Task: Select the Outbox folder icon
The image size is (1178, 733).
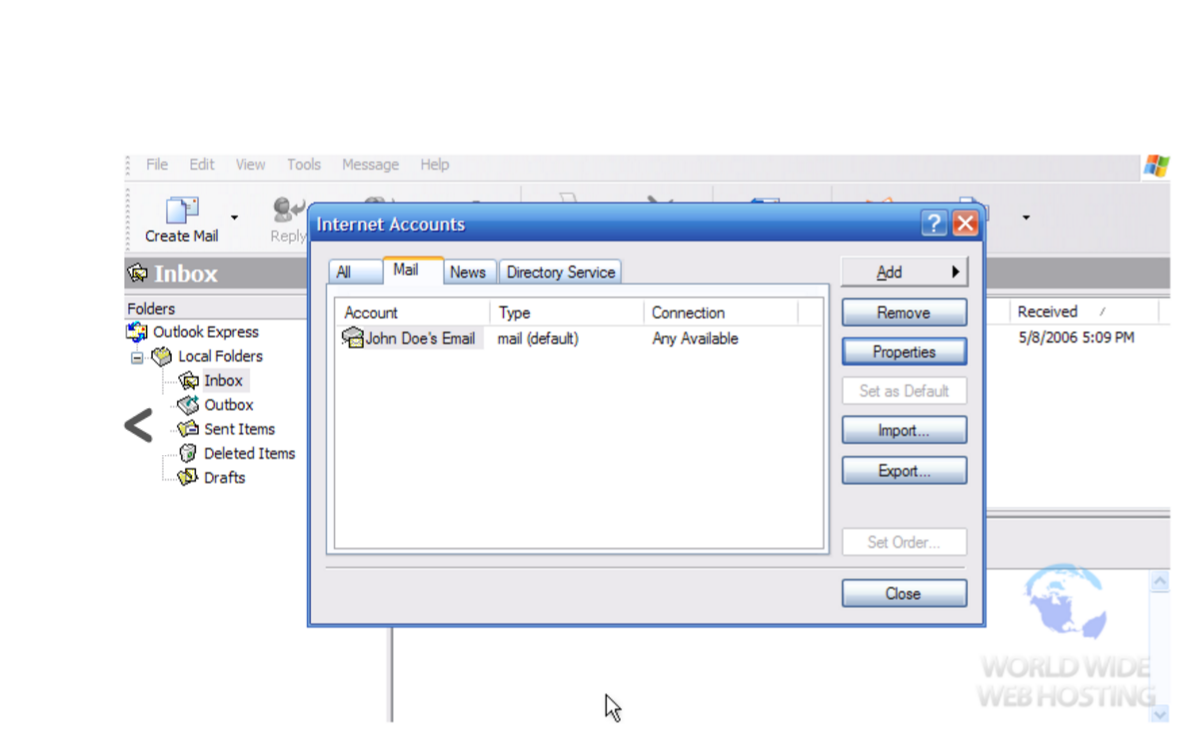Action: [x=188, y=405]
